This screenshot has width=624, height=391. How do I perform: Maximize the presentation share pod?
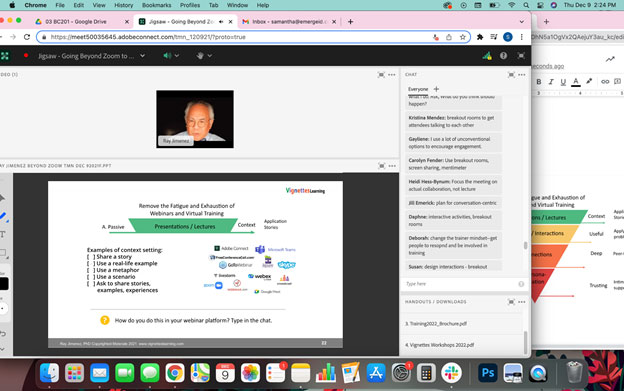pyautogui.click(x=382, y=166)
